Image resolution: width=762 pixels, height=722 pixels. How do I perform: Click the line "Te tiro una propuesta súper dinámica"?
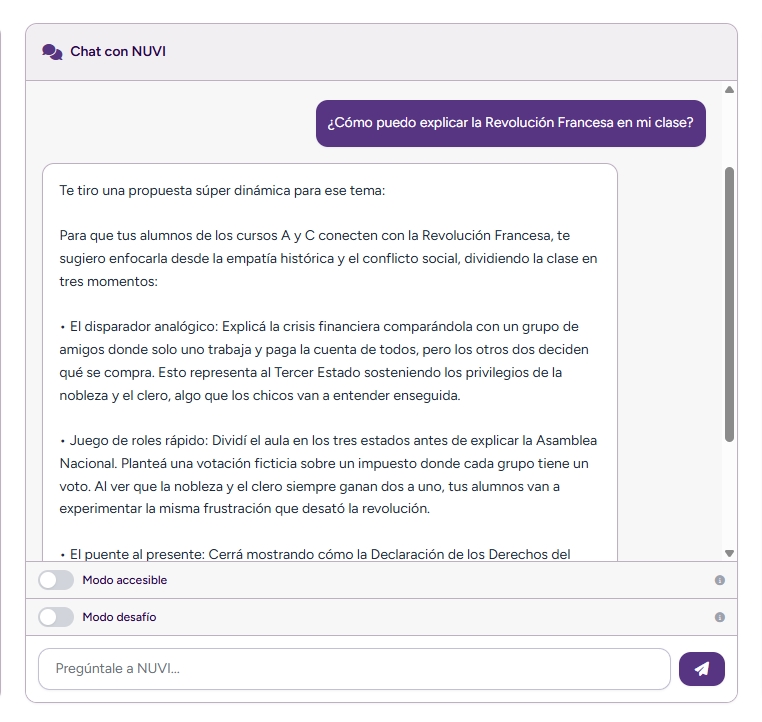[222, 190]
